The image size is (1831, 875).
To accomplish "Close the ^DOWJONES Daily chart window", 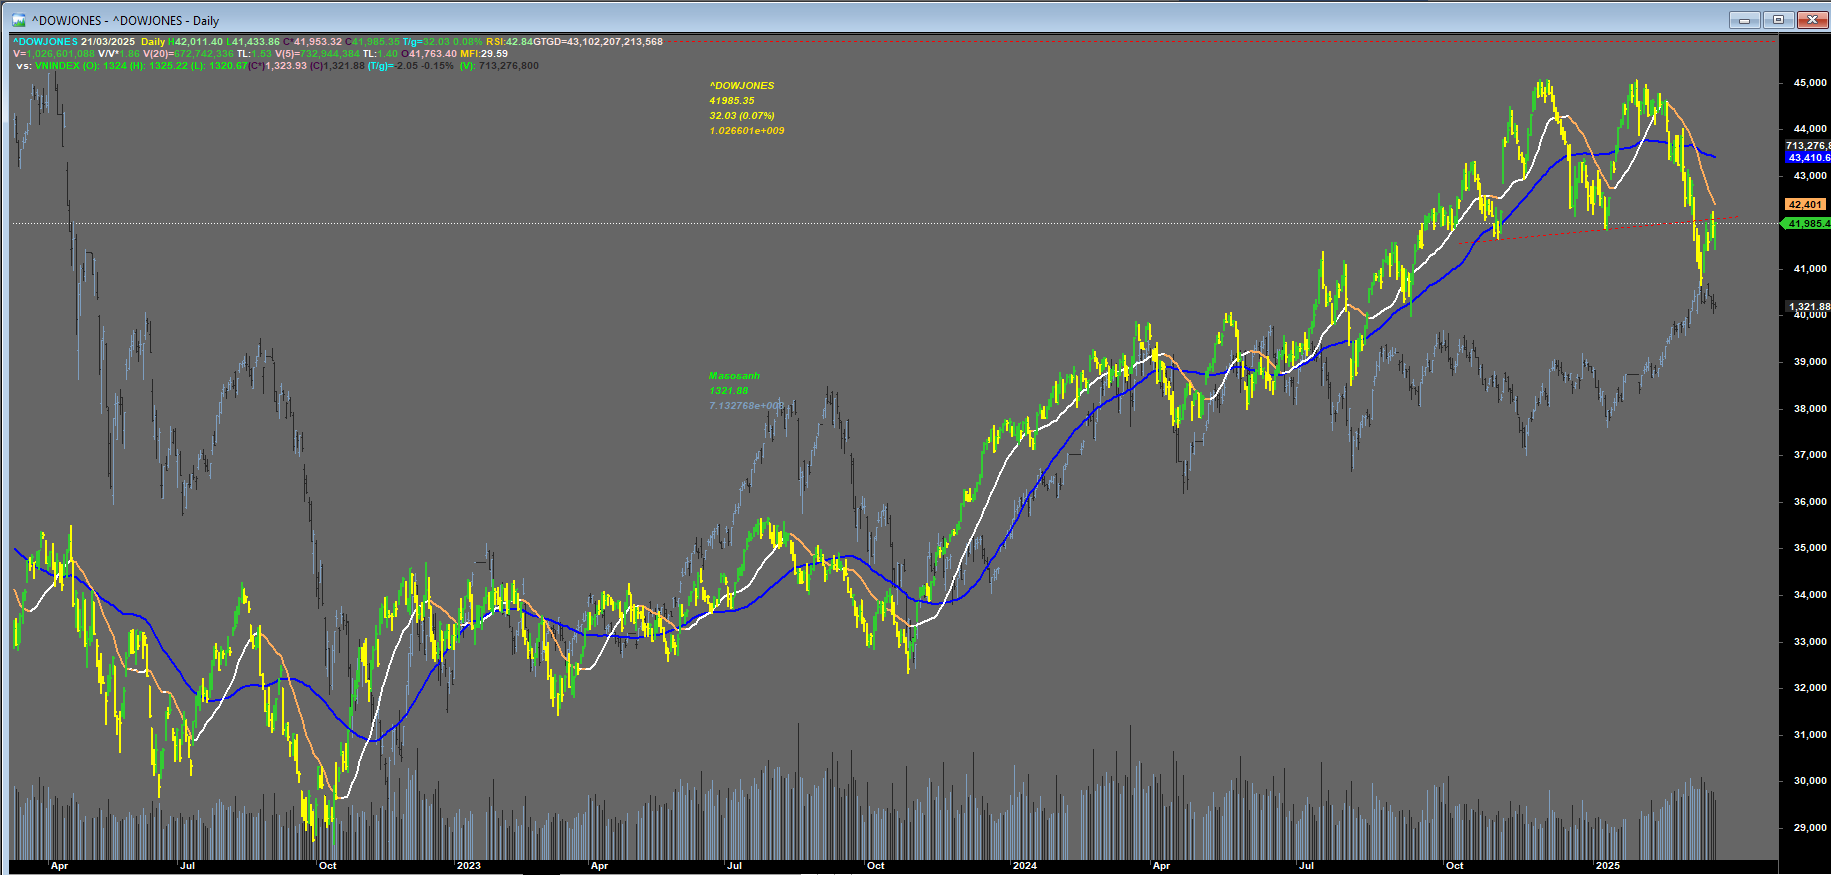I will [x=1812, y=19].
